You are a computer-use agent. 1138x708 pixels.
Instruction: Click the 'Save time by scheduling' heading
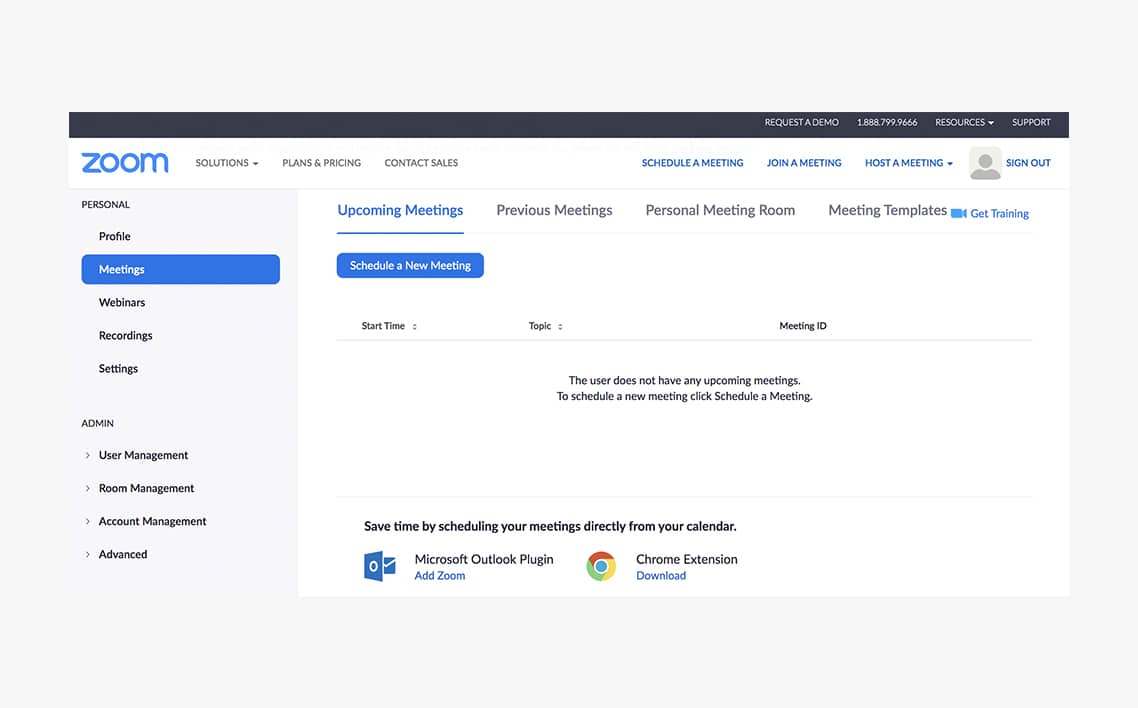[550, 527]
